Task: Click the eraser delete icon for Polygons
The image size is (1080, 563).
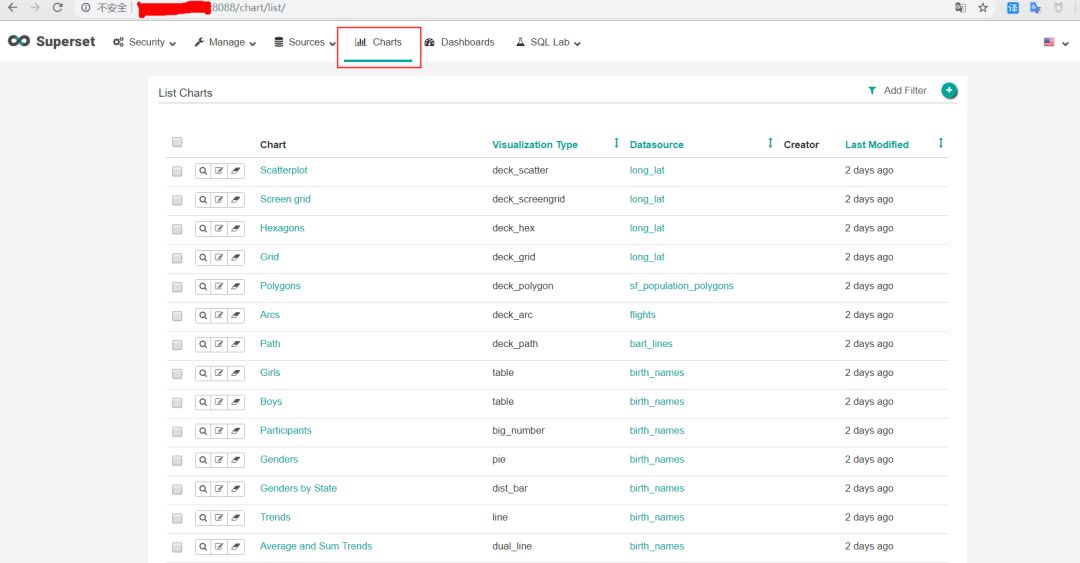Action: 236,287
